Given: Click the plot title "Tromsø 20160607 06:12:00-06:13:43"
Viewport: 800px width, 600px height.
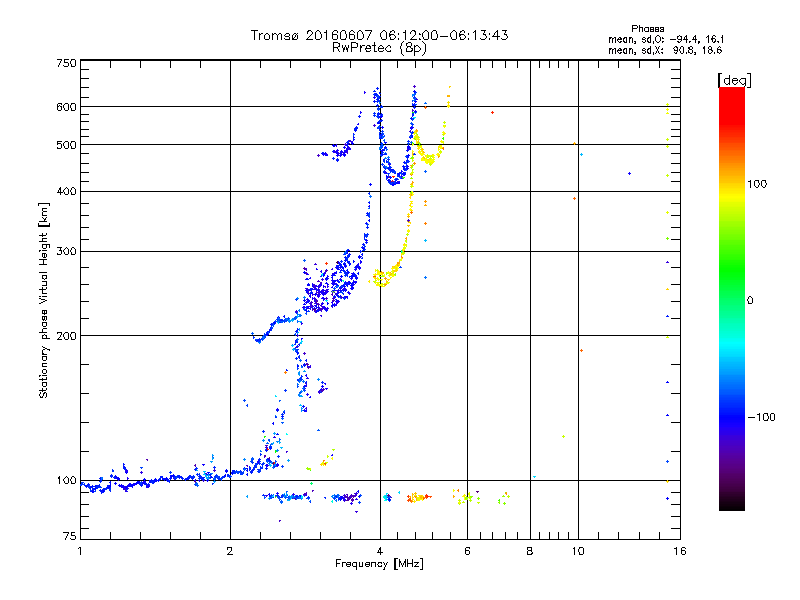Looking at the screenshot, I should pos(379,35).
